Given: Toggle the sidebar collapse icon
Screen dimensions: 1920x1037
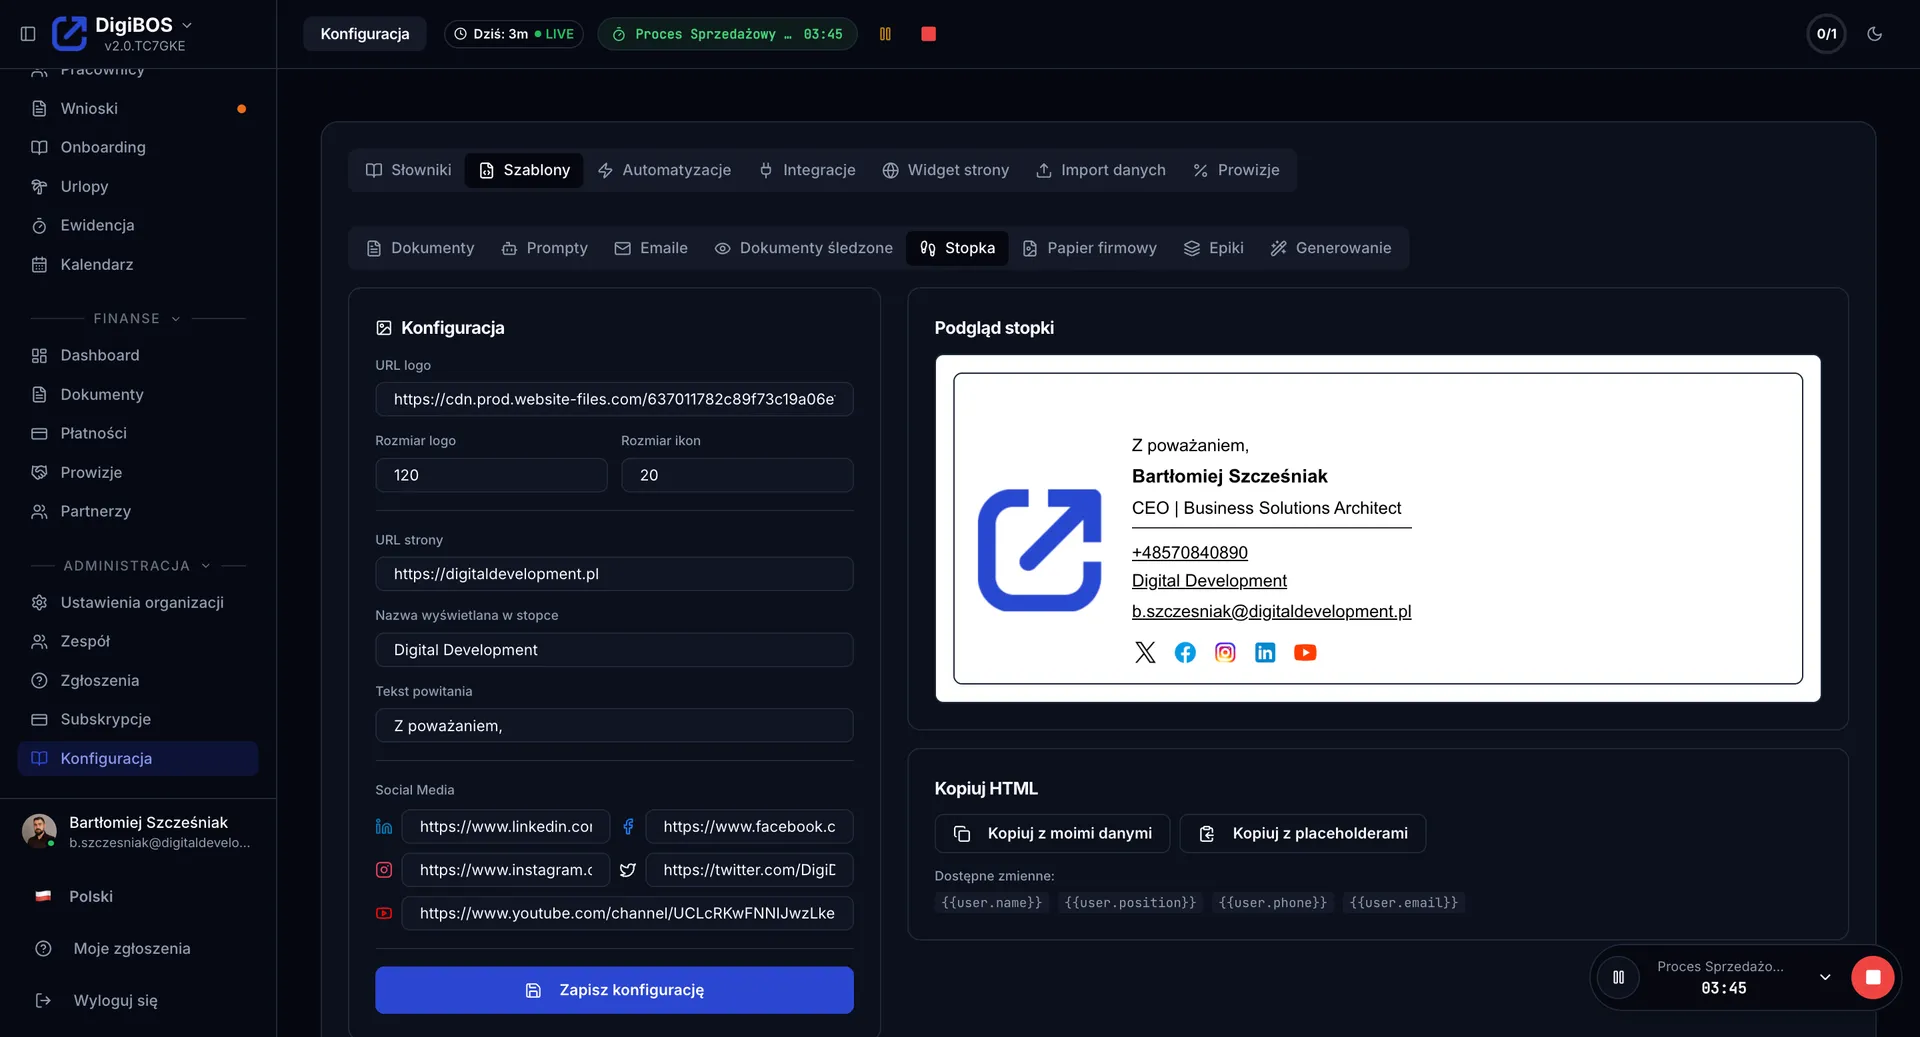Looking at the screenshot, I should tap(28, 34).
